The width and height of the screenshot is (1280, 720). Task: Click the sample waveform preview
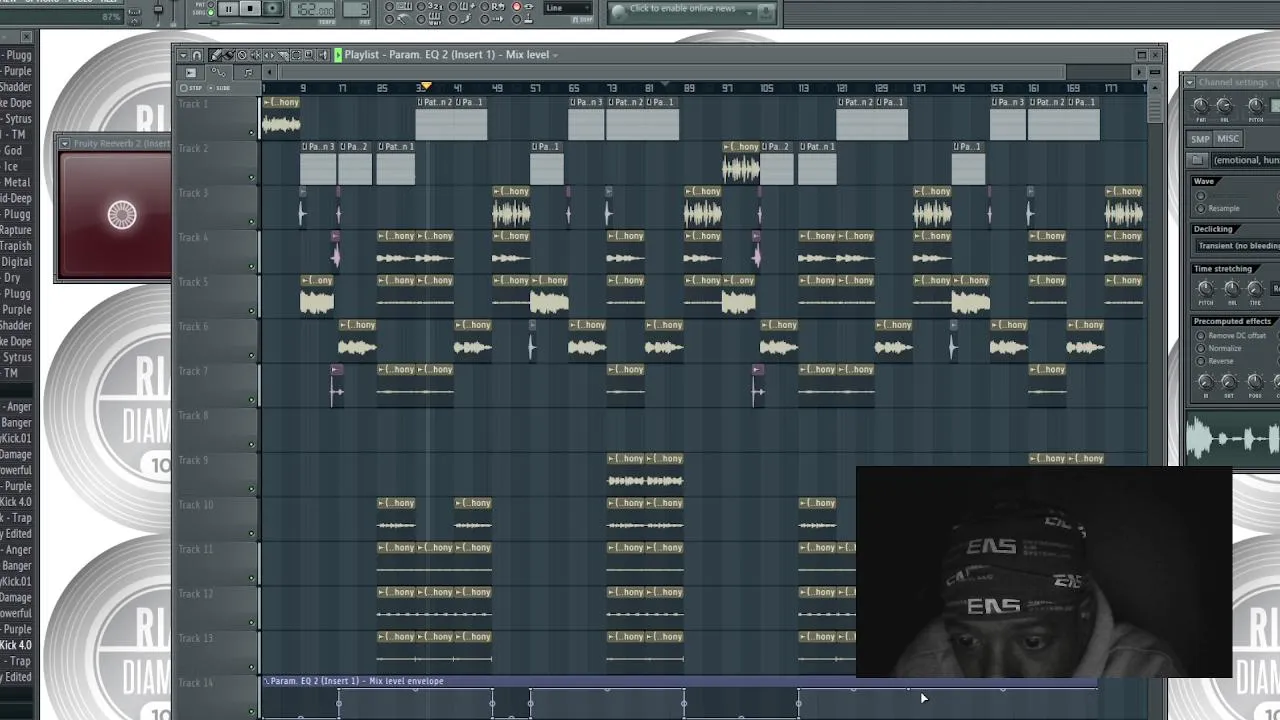click(x=1232, y=438)
